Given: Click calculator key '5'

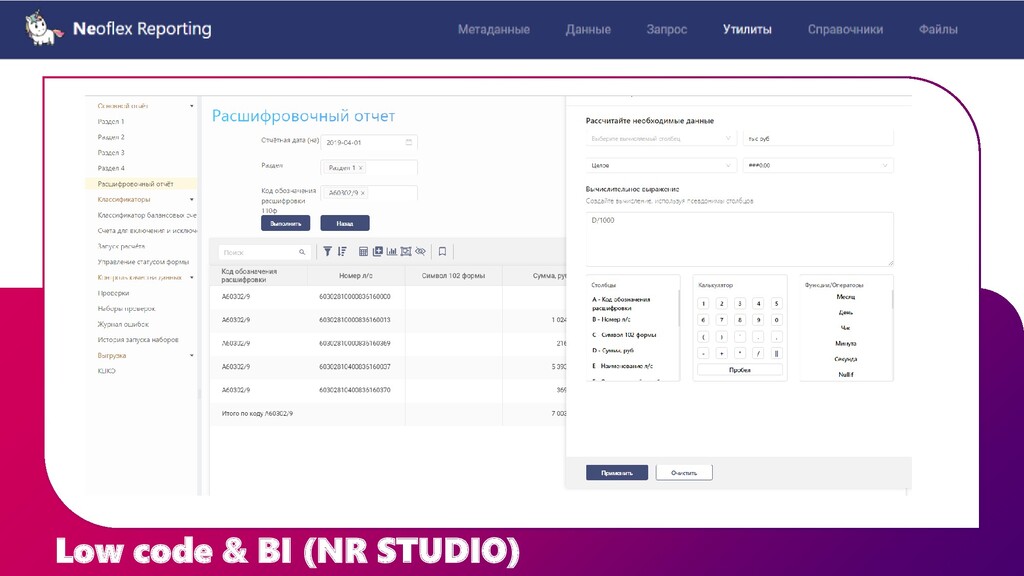Looking at the screenshot, I should (x=776, y=304).
